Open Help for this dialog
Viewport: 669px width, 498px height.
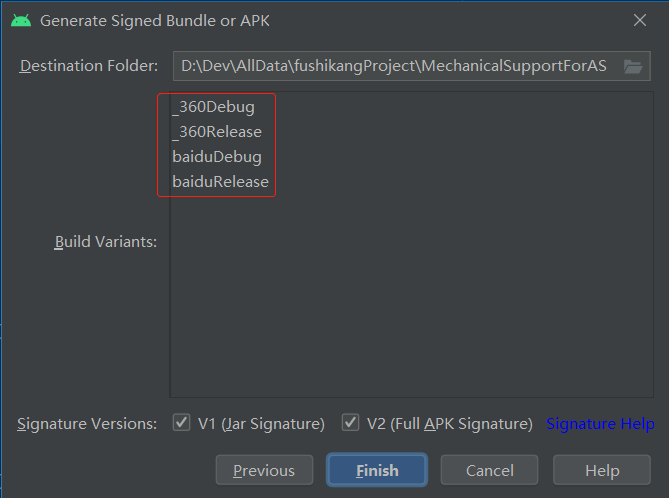pyautogui.click(x=602, y=470)
